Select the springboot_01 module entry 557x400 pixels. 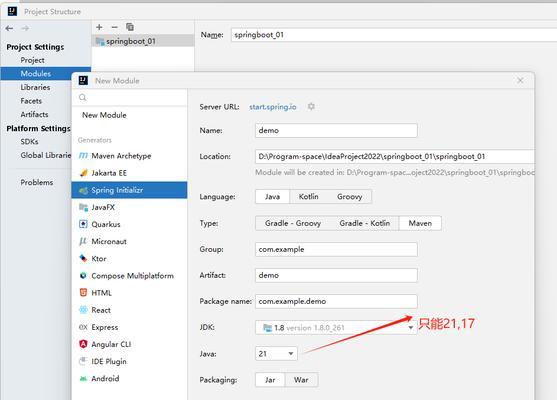click(x=143, y=41)
